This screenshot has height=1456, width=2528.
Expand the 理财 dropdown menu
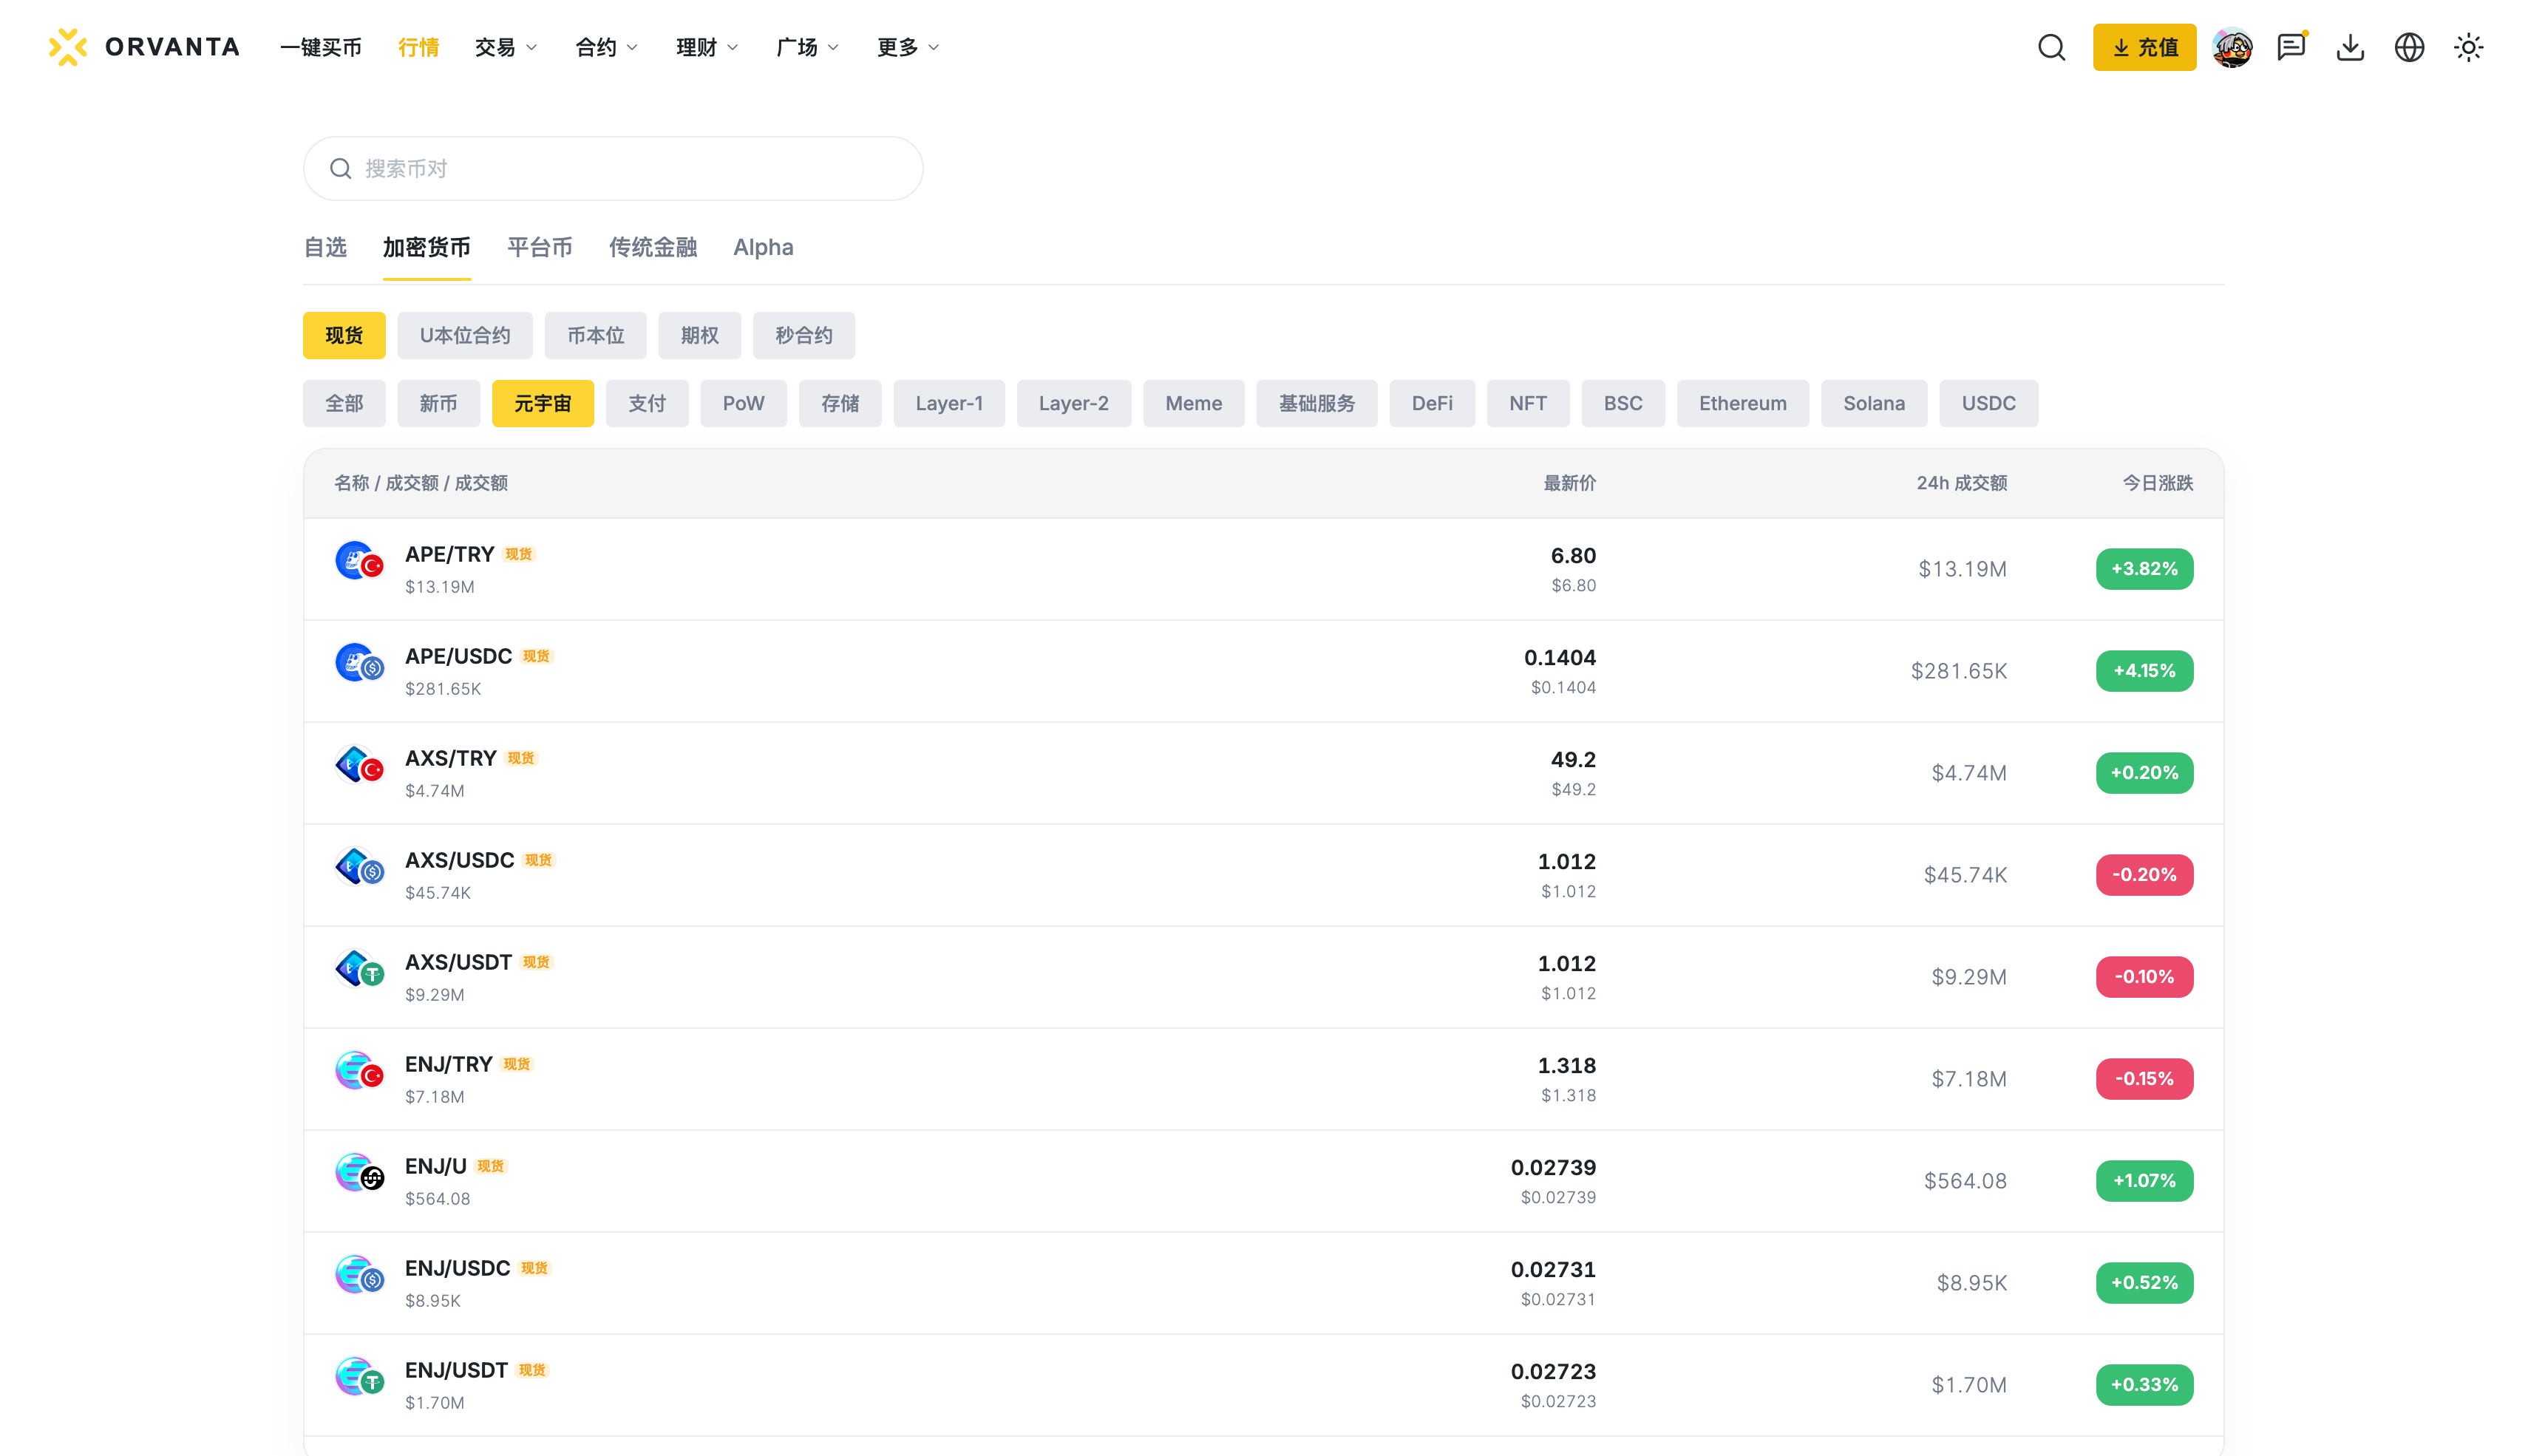707,47
